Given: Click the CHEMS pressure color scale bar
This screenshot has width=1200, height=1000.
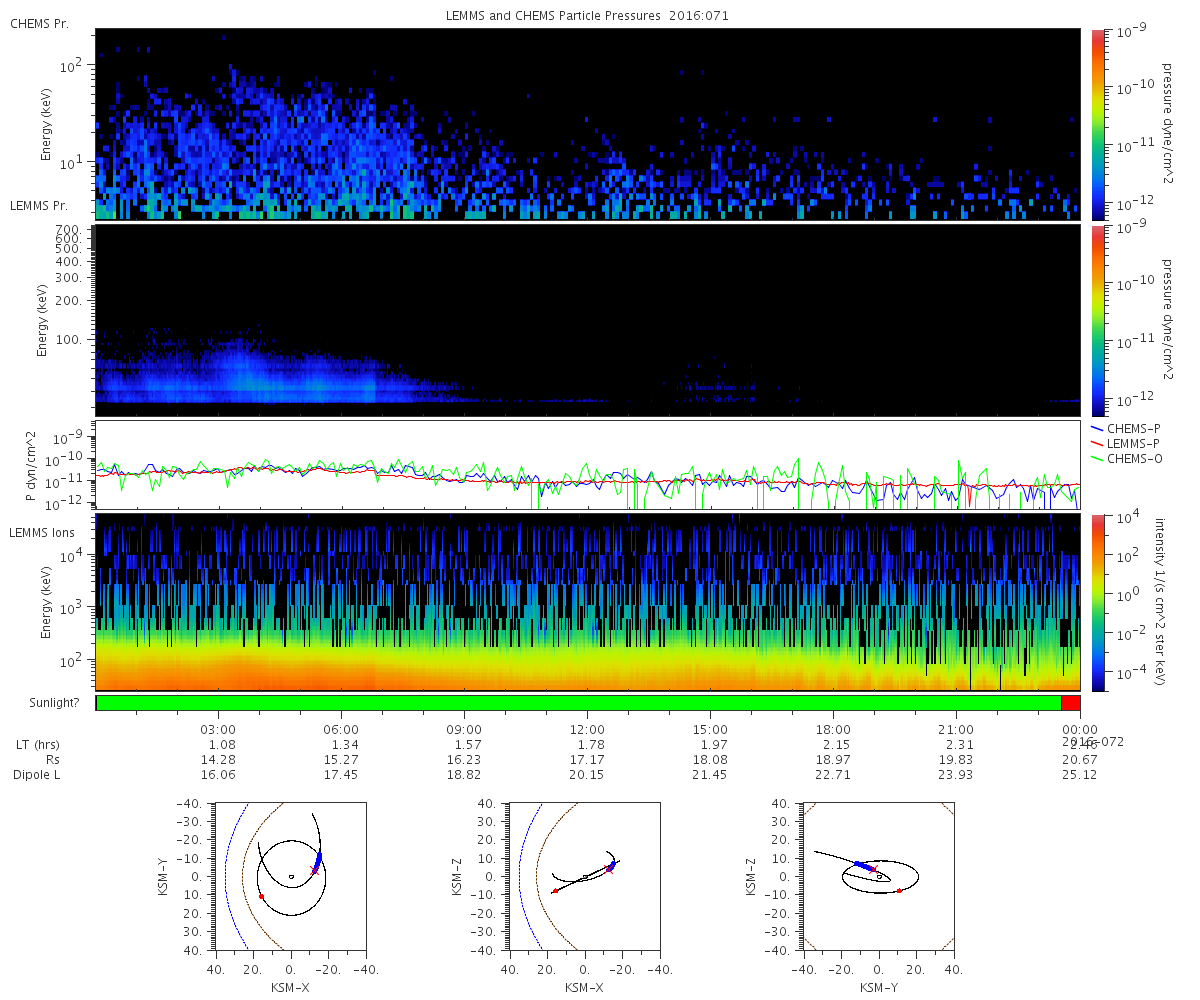Looking at the screenshot, I should click(1099, 123).
